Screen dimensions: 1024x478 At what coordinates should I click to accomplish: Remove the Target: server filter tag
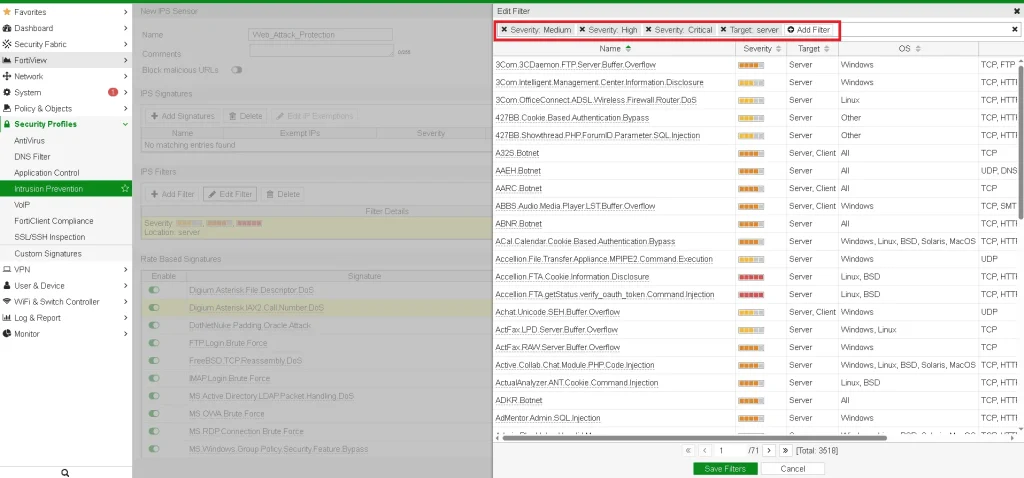[x=724, y=30]
